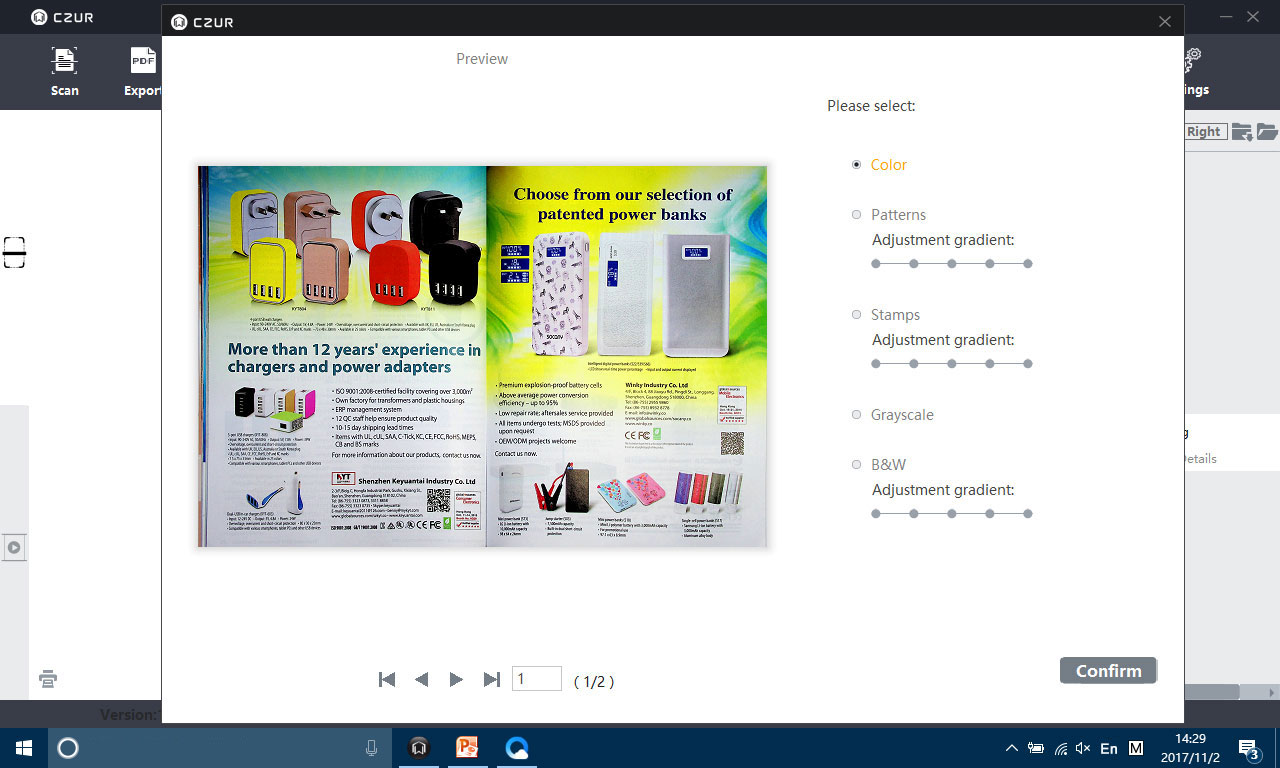Click the horizontal scrollbar at bottom right

tap(1212, 692)
